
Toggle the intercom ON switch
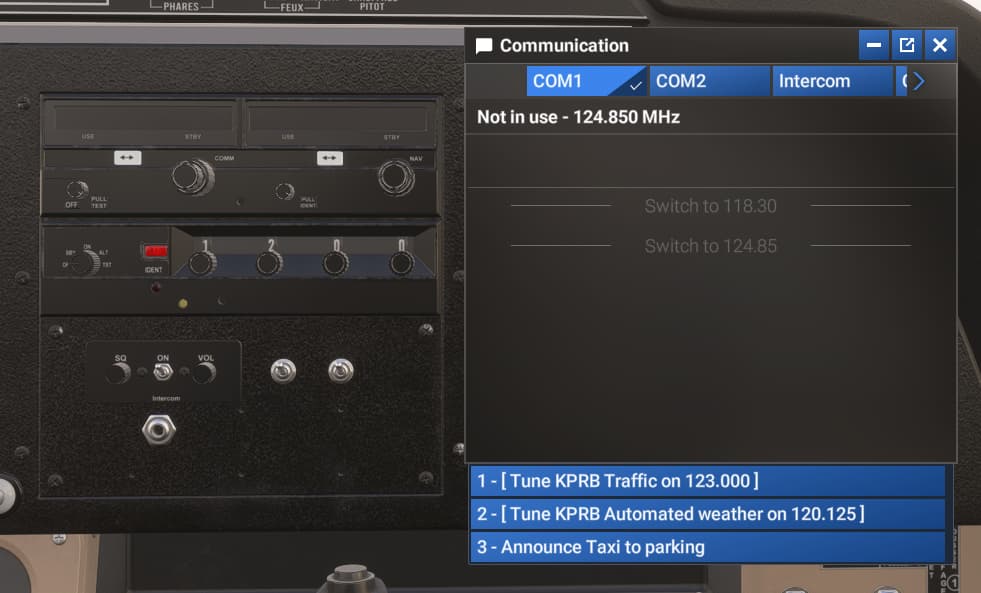pos(162,372)
